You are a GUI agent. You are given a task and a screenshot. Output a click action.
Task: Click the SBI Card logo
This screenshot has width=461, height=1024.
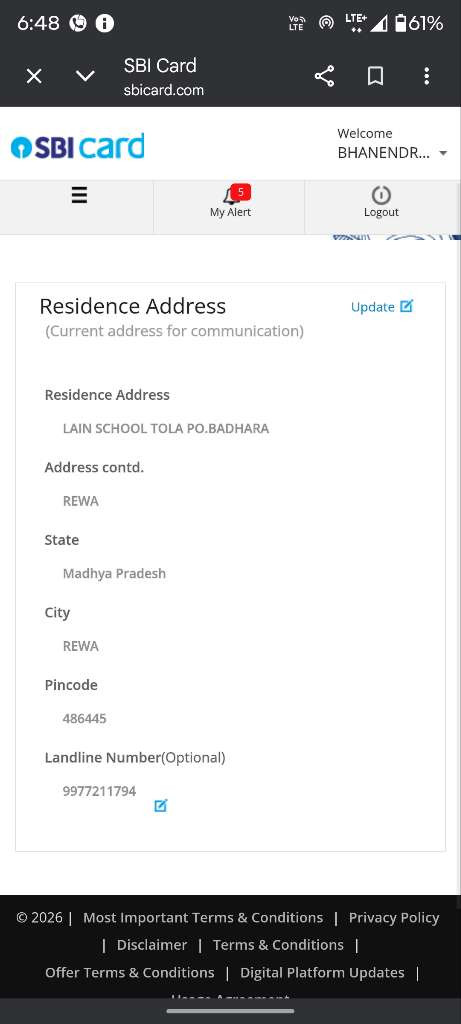78,146
